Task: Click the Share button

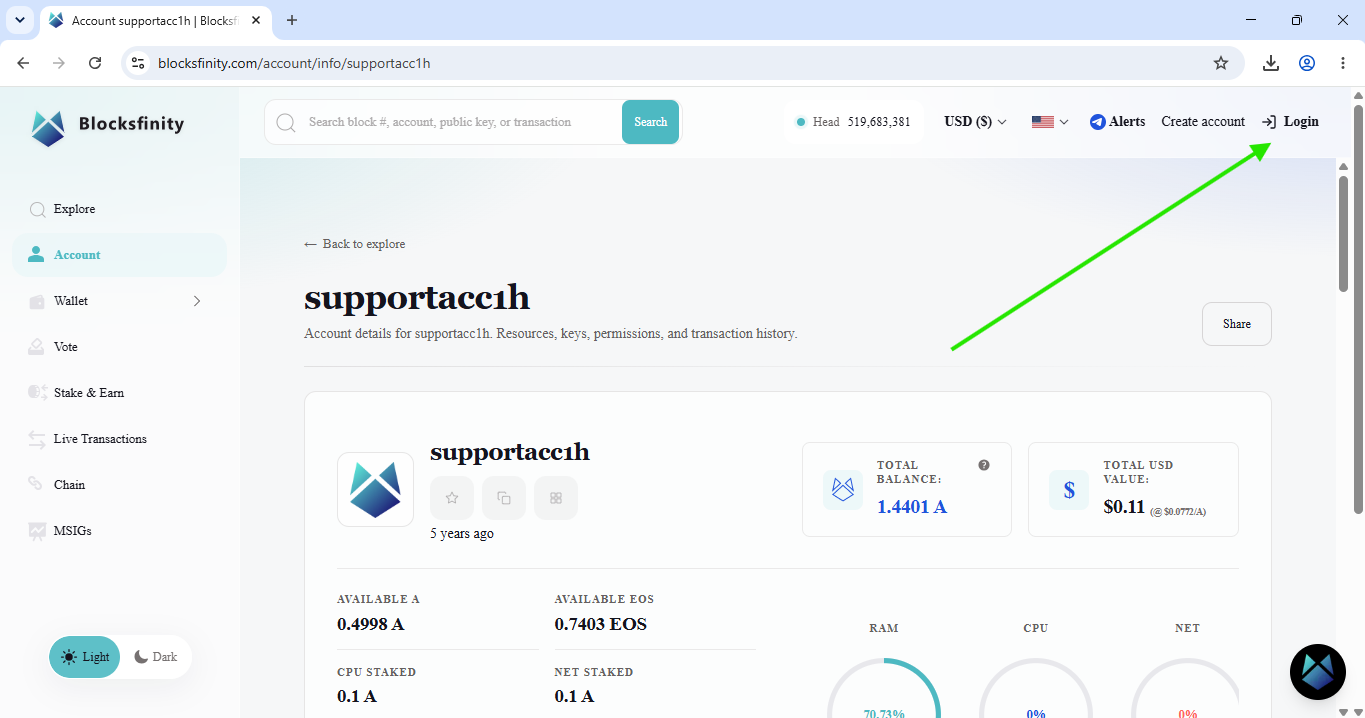Action: (1237, 324)
